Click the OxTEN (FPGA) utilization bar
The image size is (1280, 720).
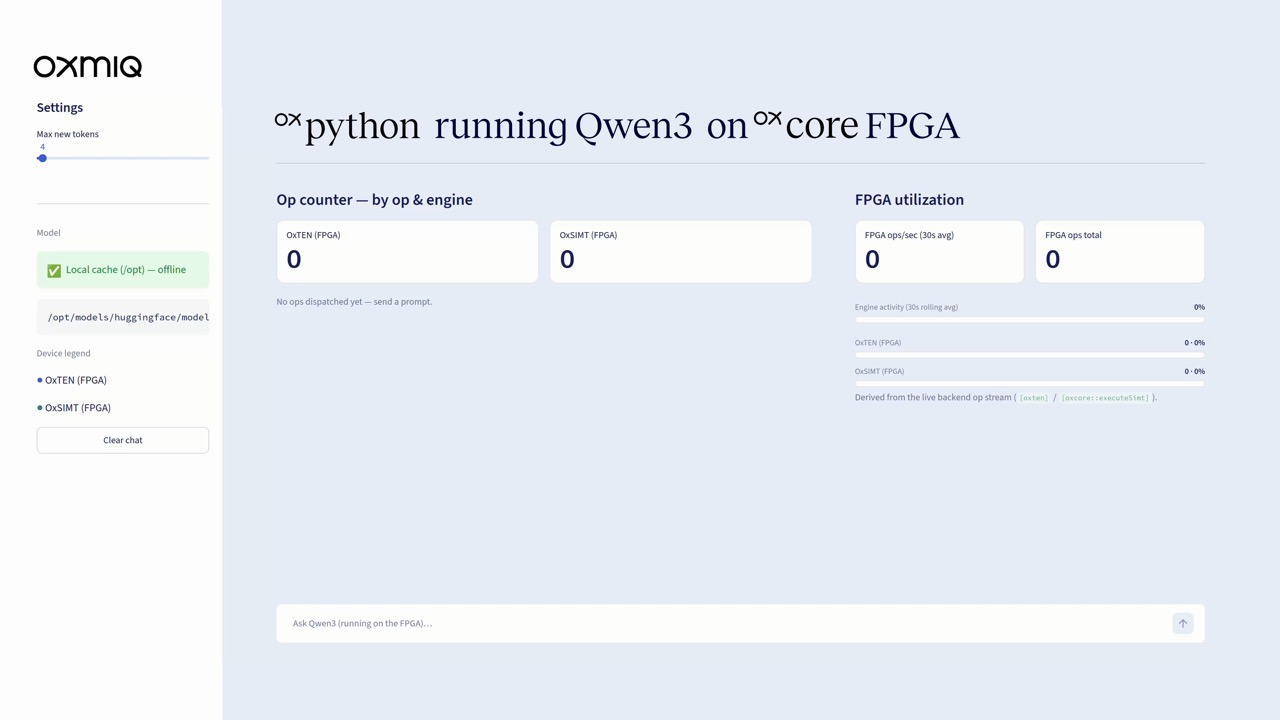click(1030, 354)
